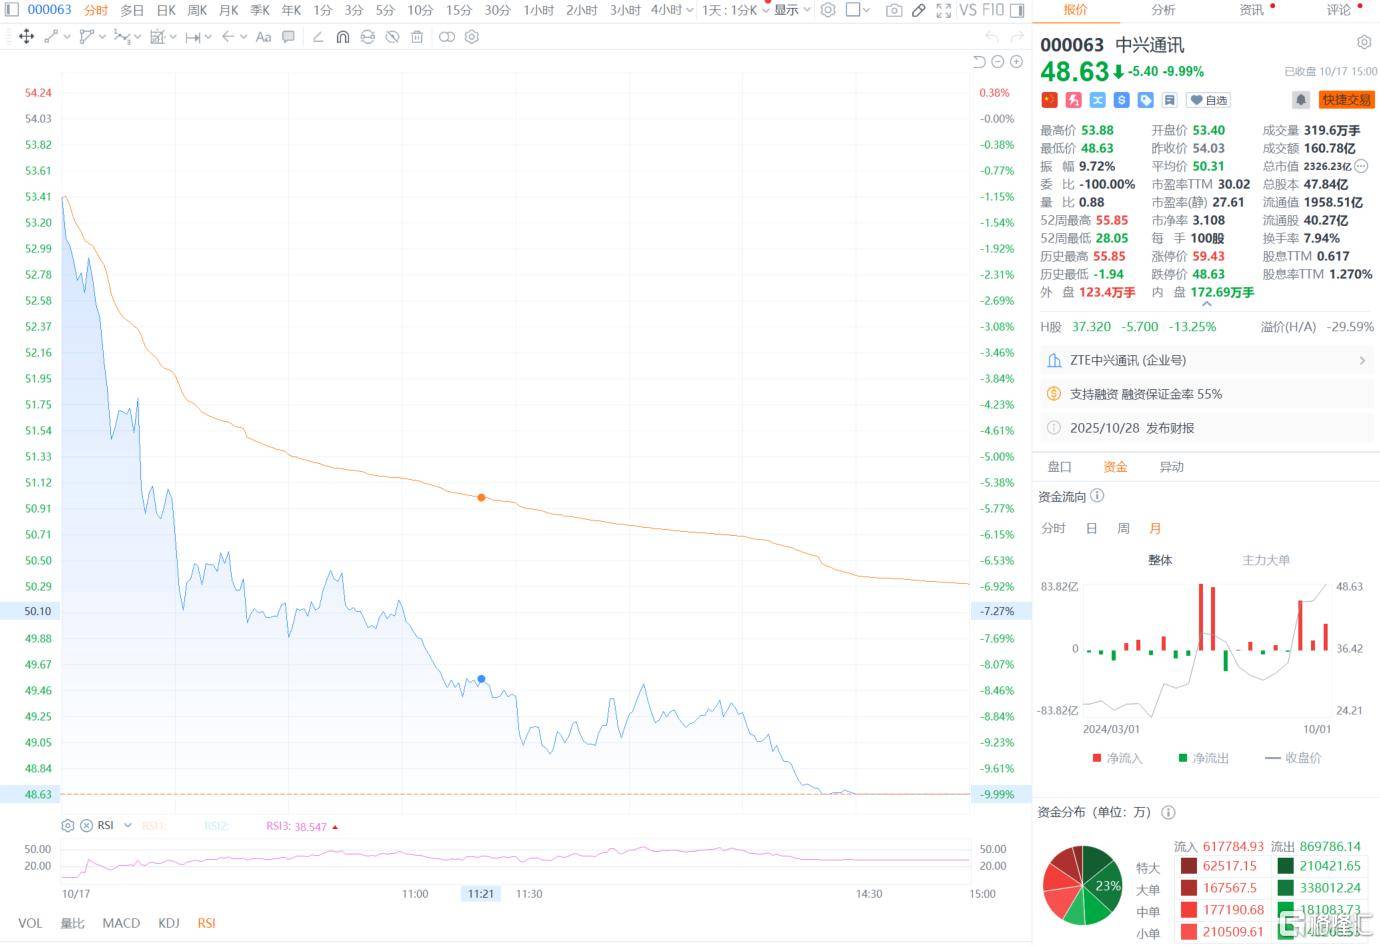Open the 显示 display dropdown
This screenshot has width=1380, height=945.
click(792, 10)
